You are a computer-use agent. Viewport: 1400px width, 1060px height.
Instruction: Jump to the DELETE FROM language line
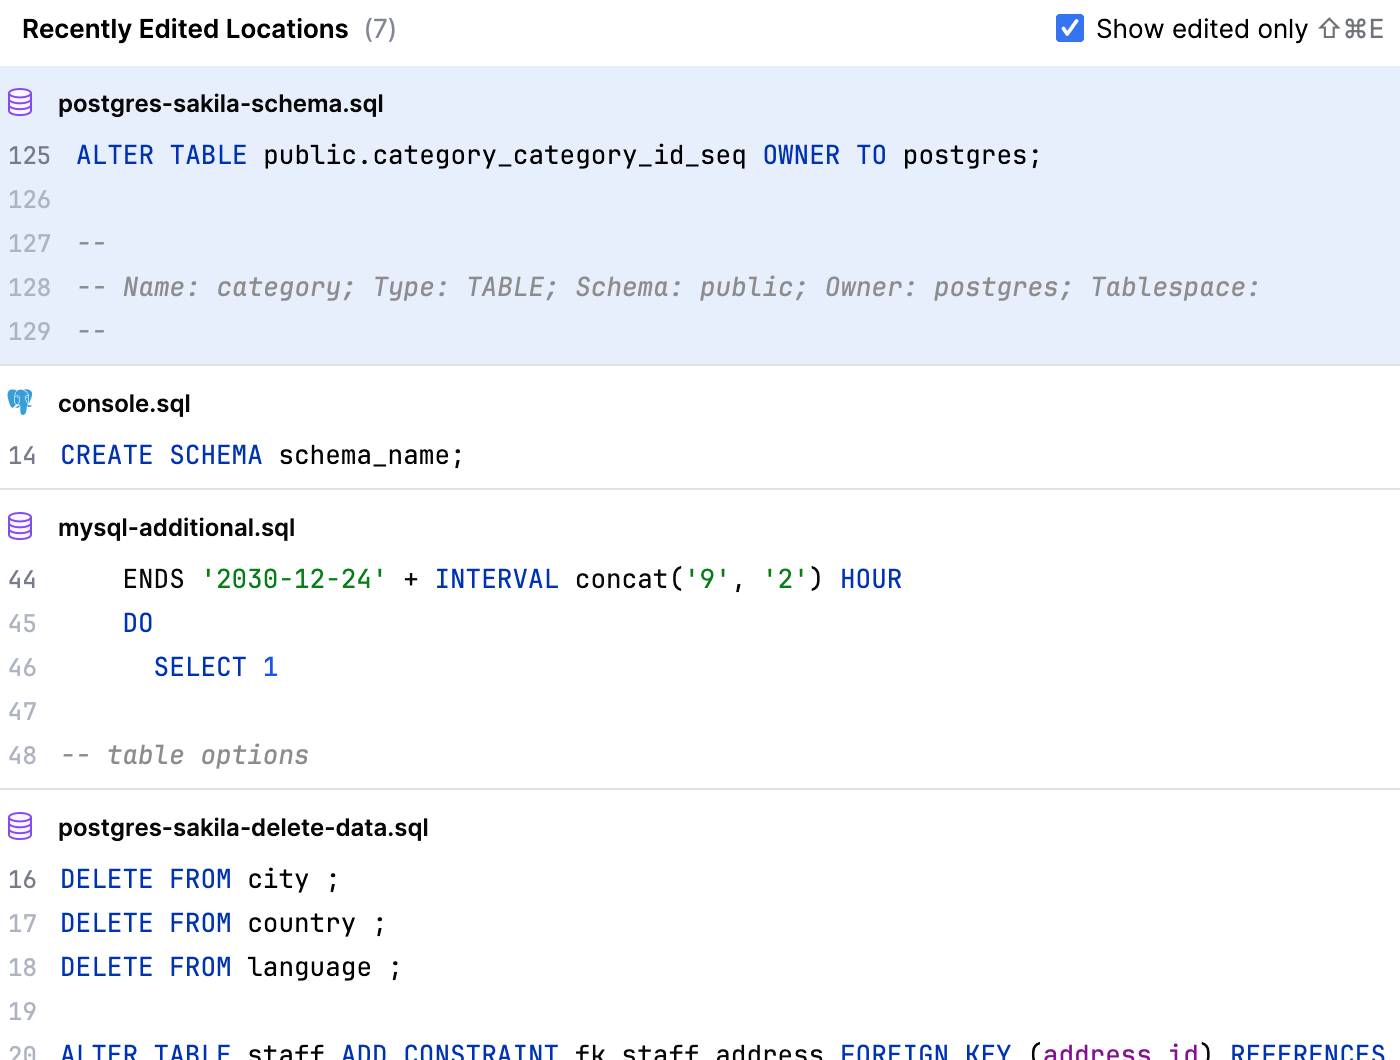click(230, 968)
